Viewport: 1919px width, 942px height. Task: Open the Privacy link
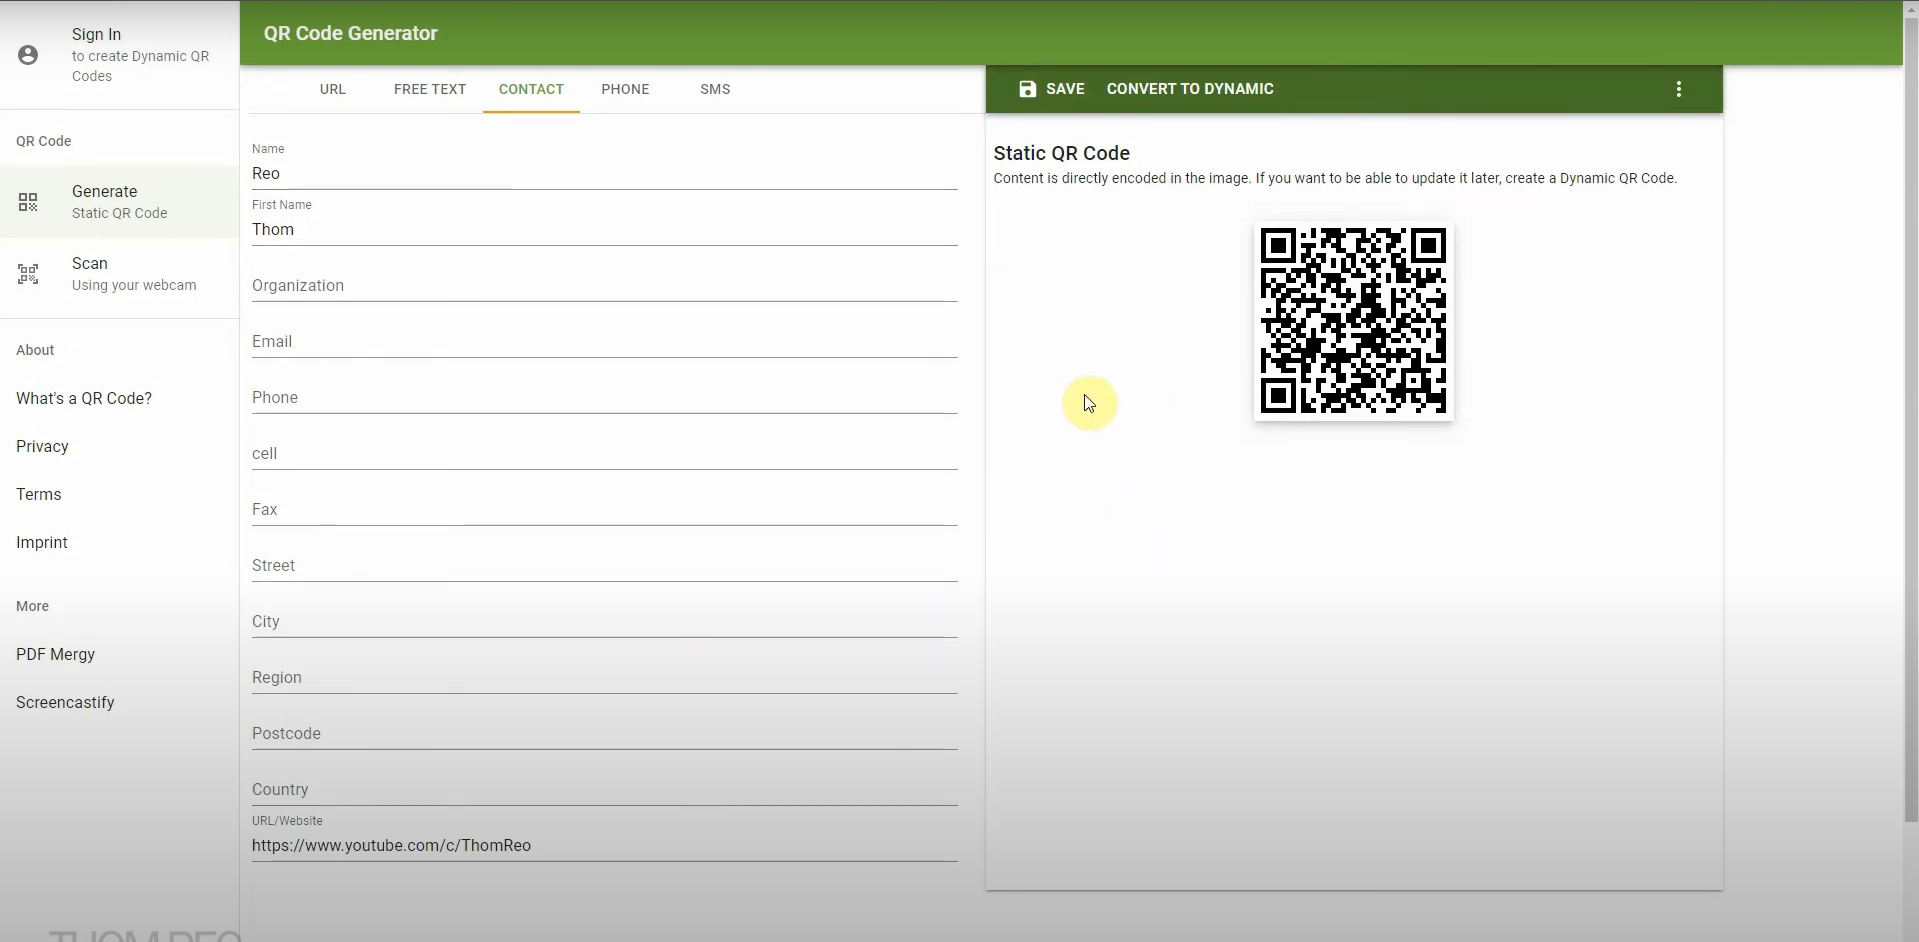click(42, 446)
